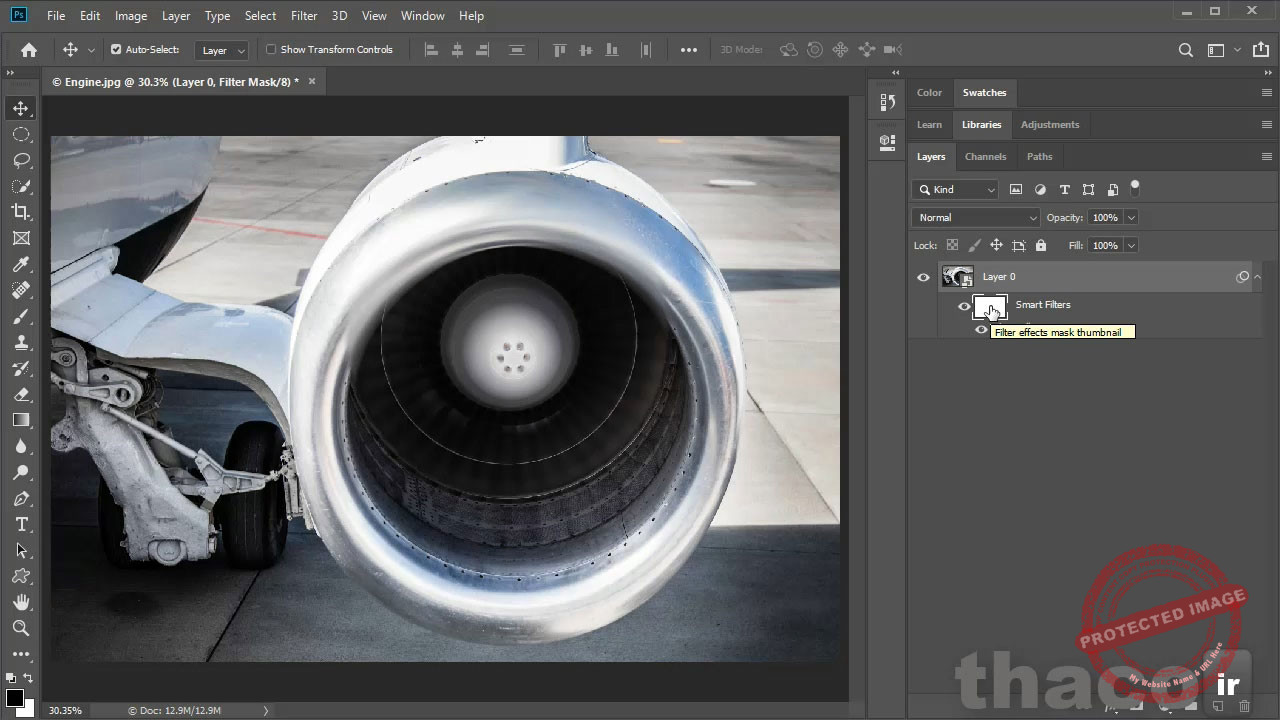The height and width of the screenshot is (720, 1280).
Task: Select the Layer 0 thumbnail
Action: click(958, 277)
